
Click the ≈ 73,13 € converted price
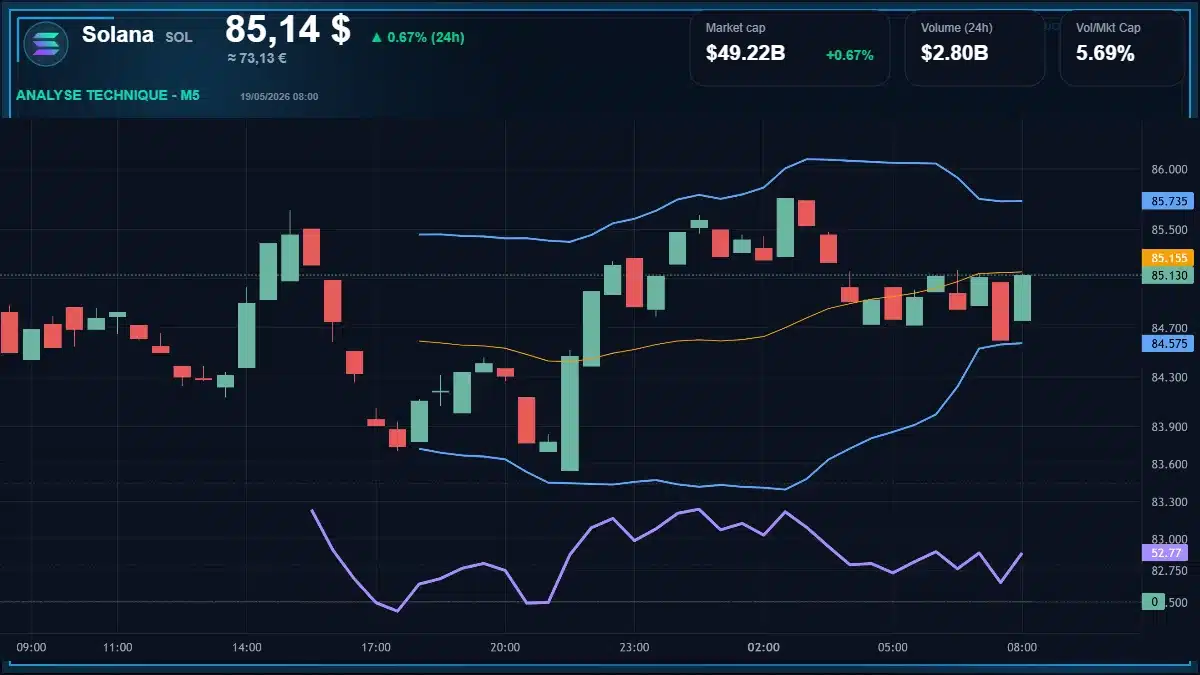click(x=257, y=58)
